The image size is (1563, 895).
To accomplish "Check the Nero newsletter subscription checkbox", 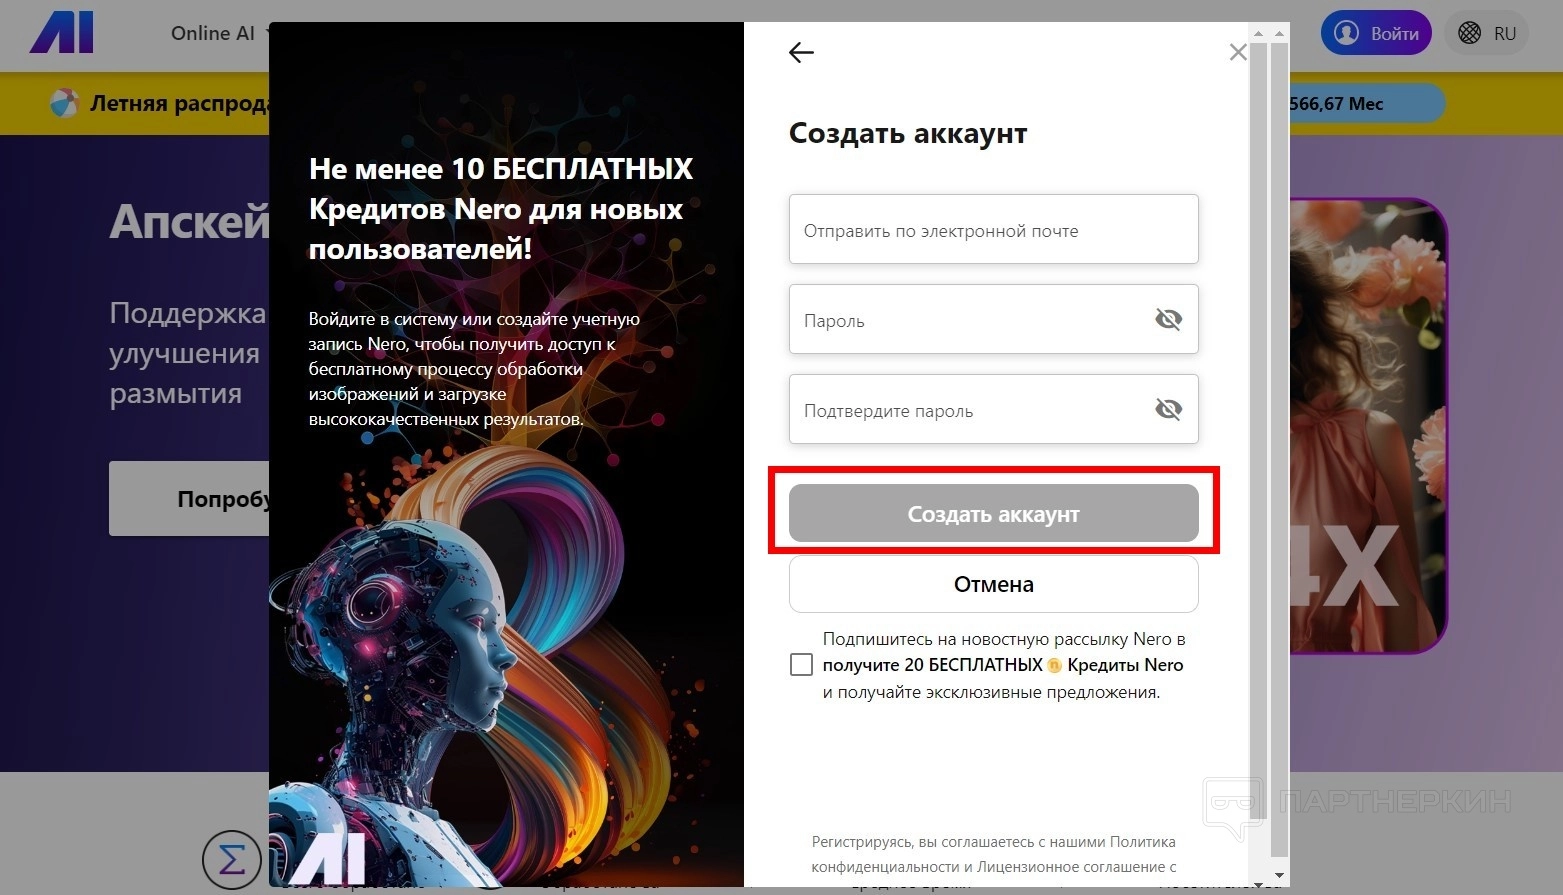I will [x=801, y=665].
